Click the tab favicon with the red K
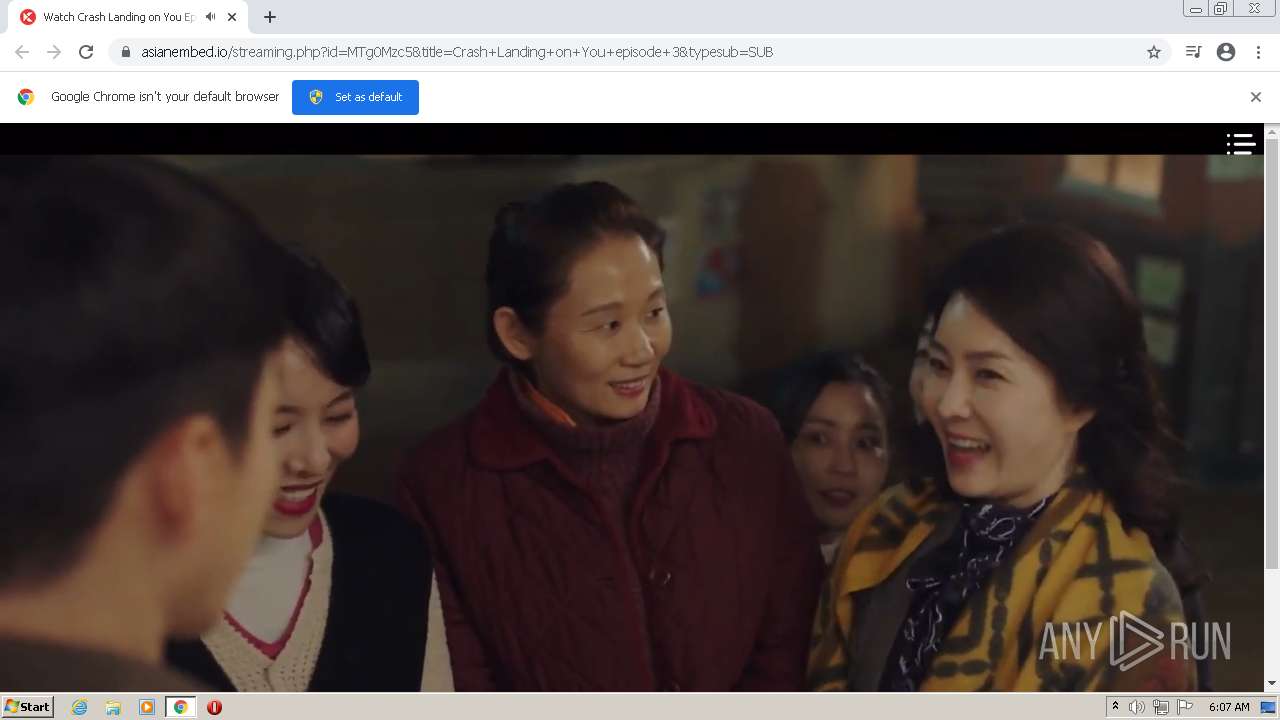1280x720 pixels. tap(28, 17)
